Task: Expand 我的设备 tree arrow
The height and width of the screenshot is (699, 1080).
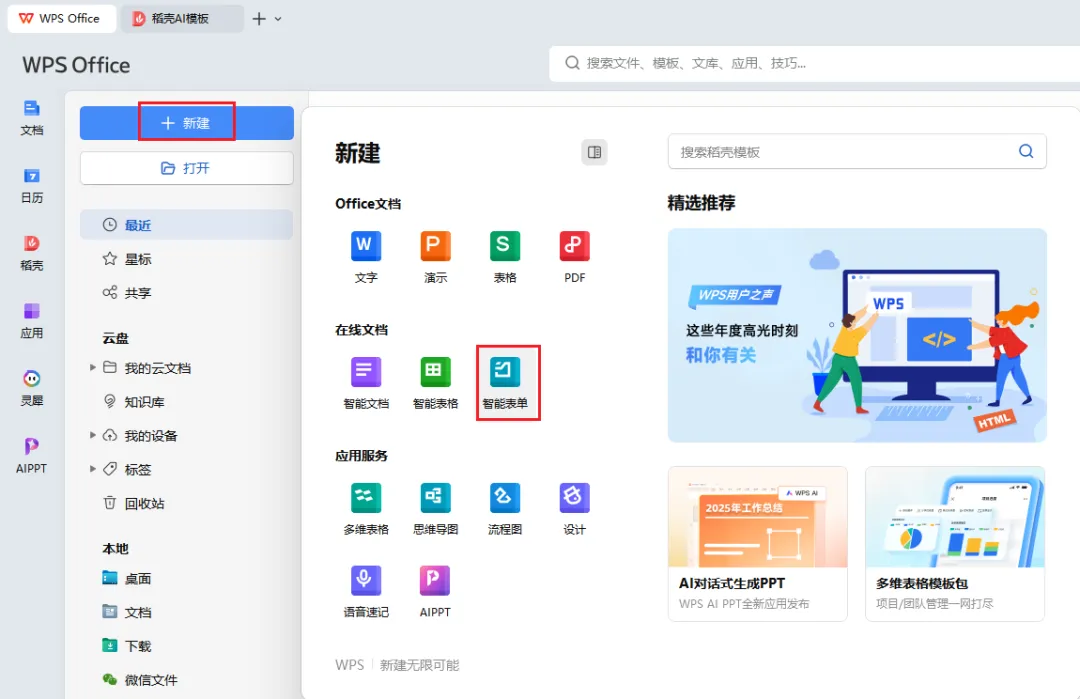Action: point(92,435)
